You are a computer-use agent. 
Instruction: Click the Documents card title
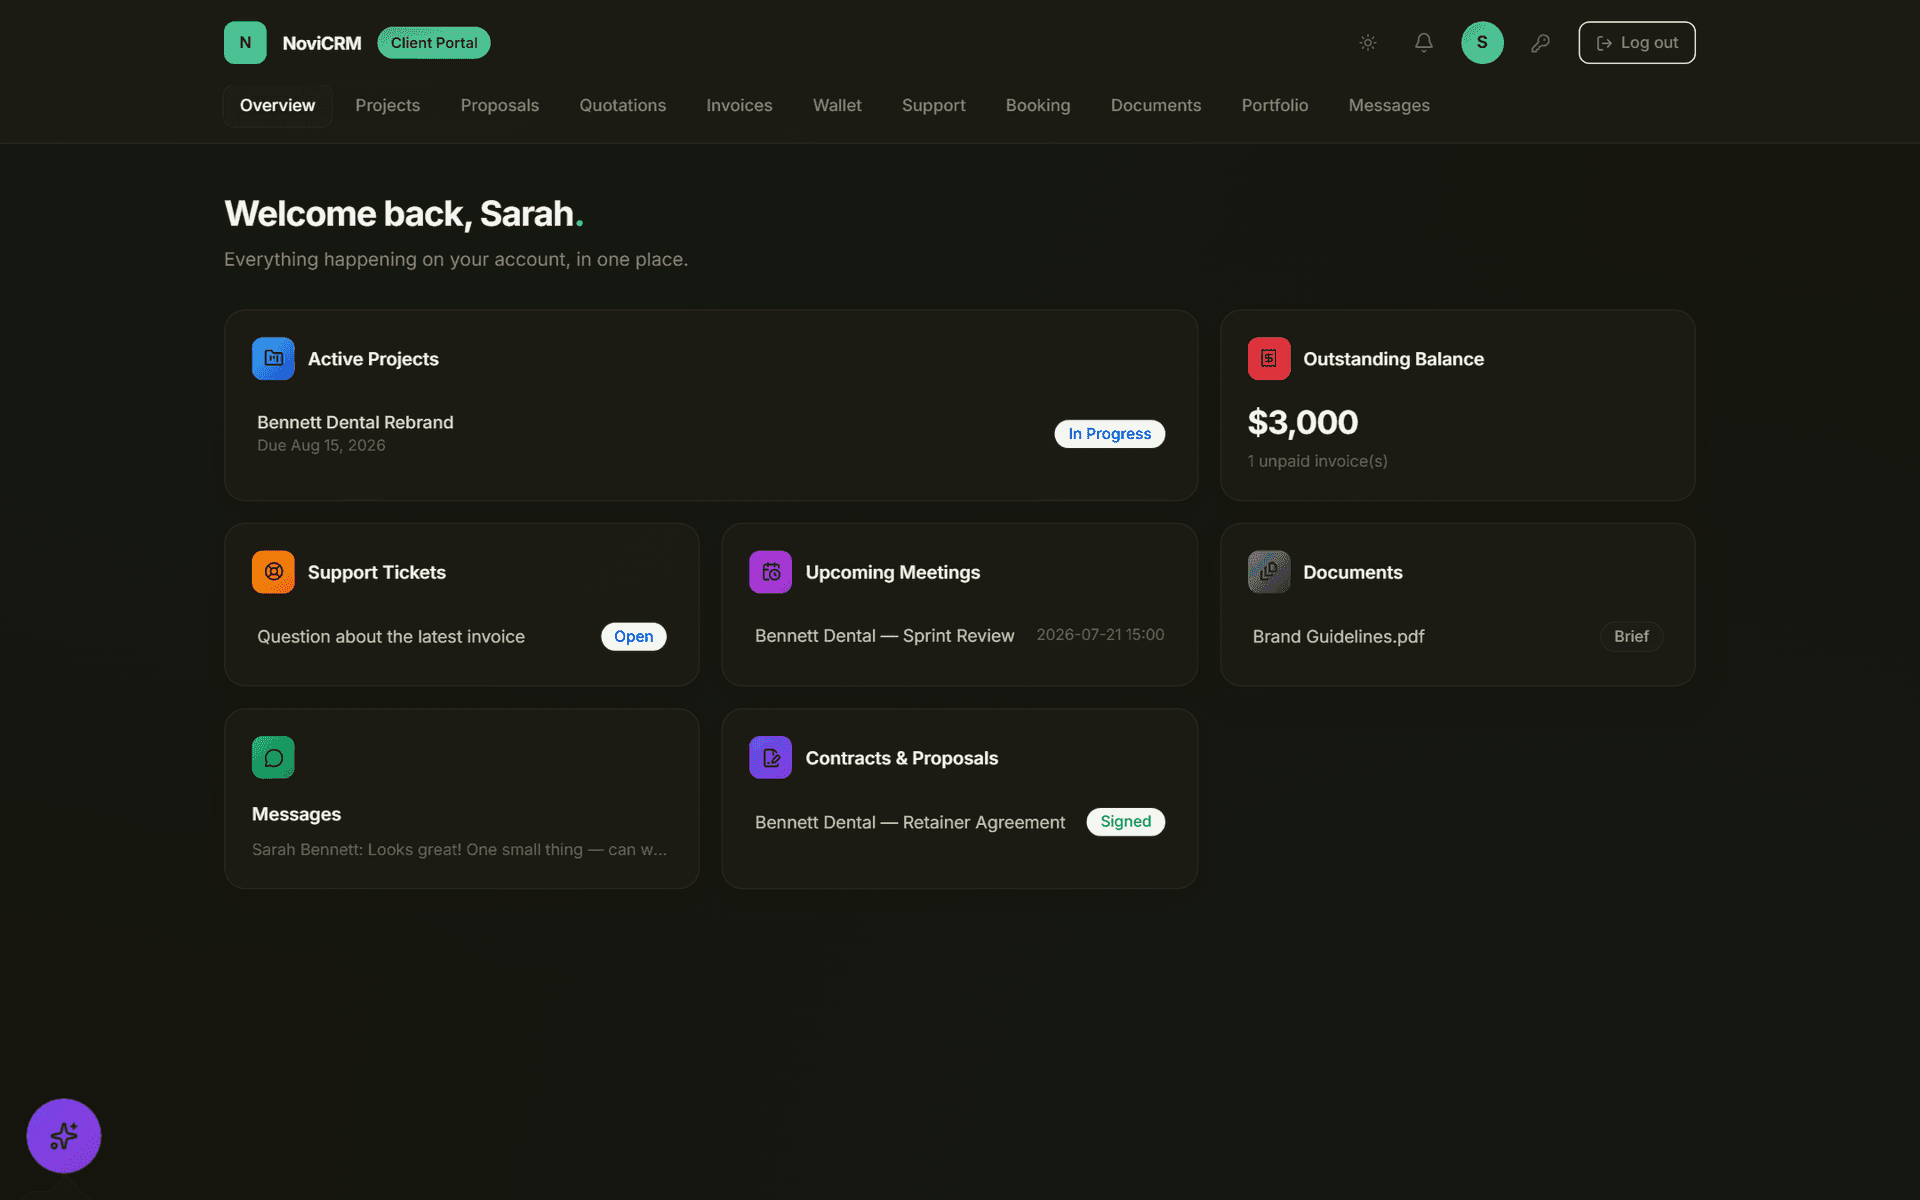point(1353,572)
